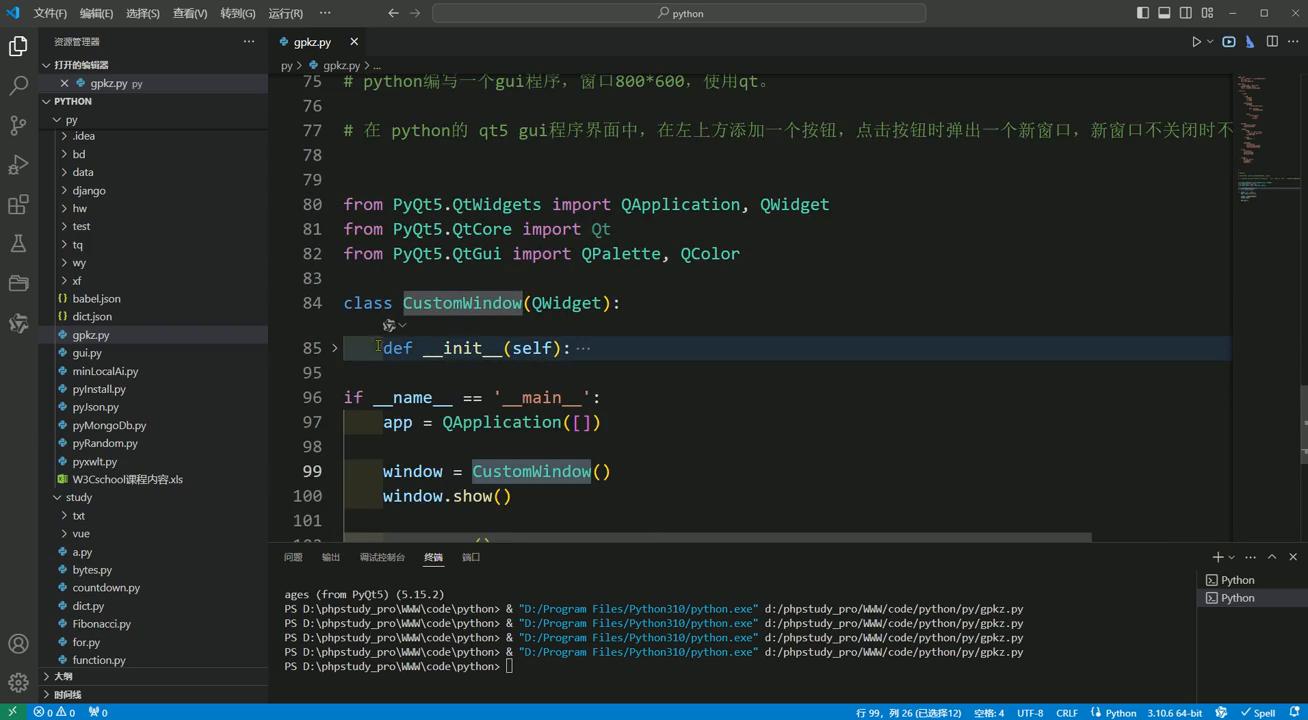Run the Python file with play button
1308x720 pixels.
1196,42
